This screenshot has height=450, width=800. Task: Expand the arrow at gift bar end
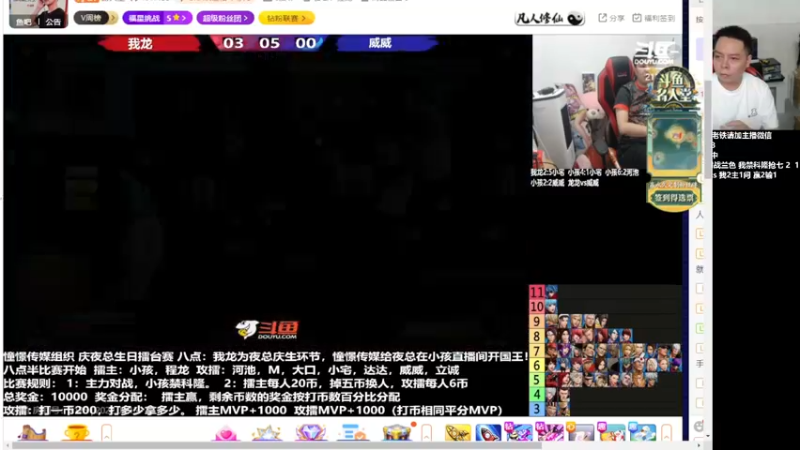(x=666, y=433)
